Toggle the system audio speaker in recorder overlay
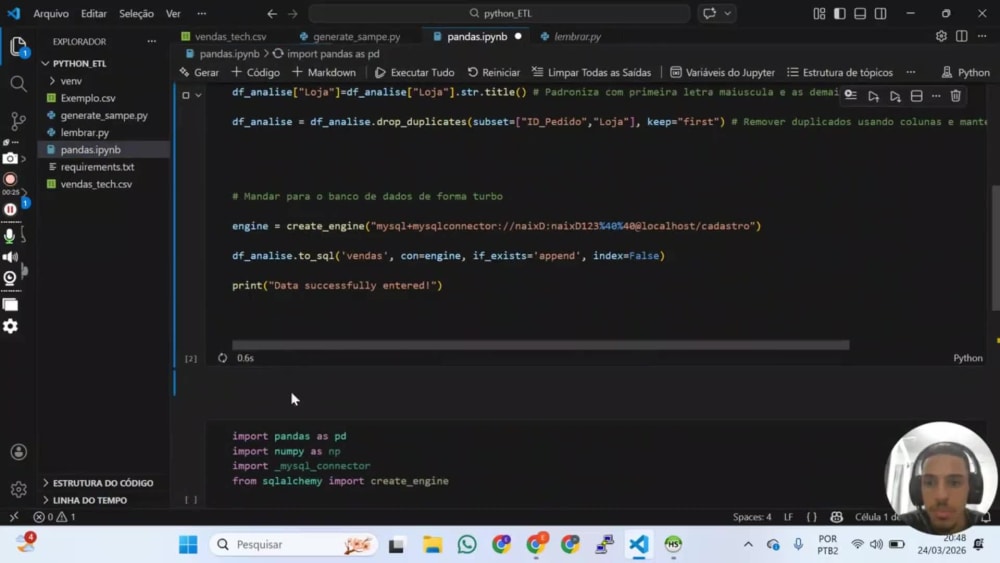The width and height of the screenshot is (1000, 563). (10, 257)
